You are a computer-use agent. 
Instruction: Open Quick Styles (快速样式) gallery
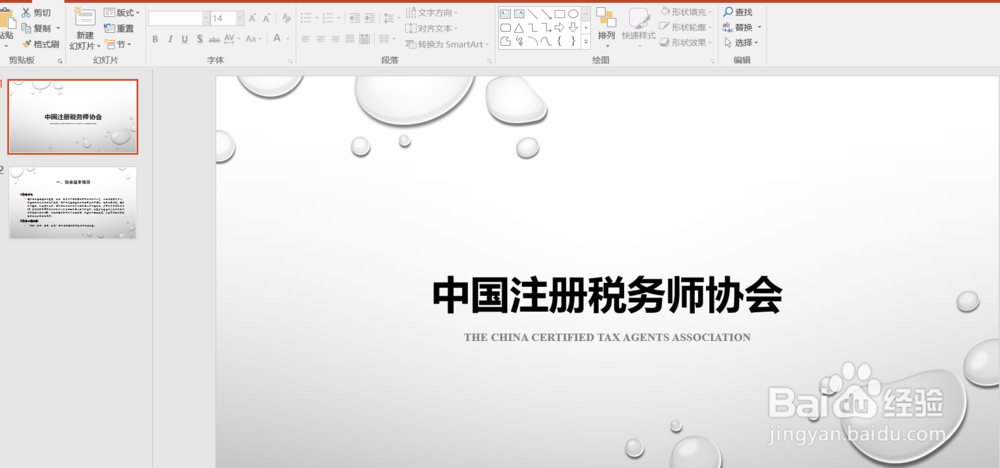click(x=638, y=28)
